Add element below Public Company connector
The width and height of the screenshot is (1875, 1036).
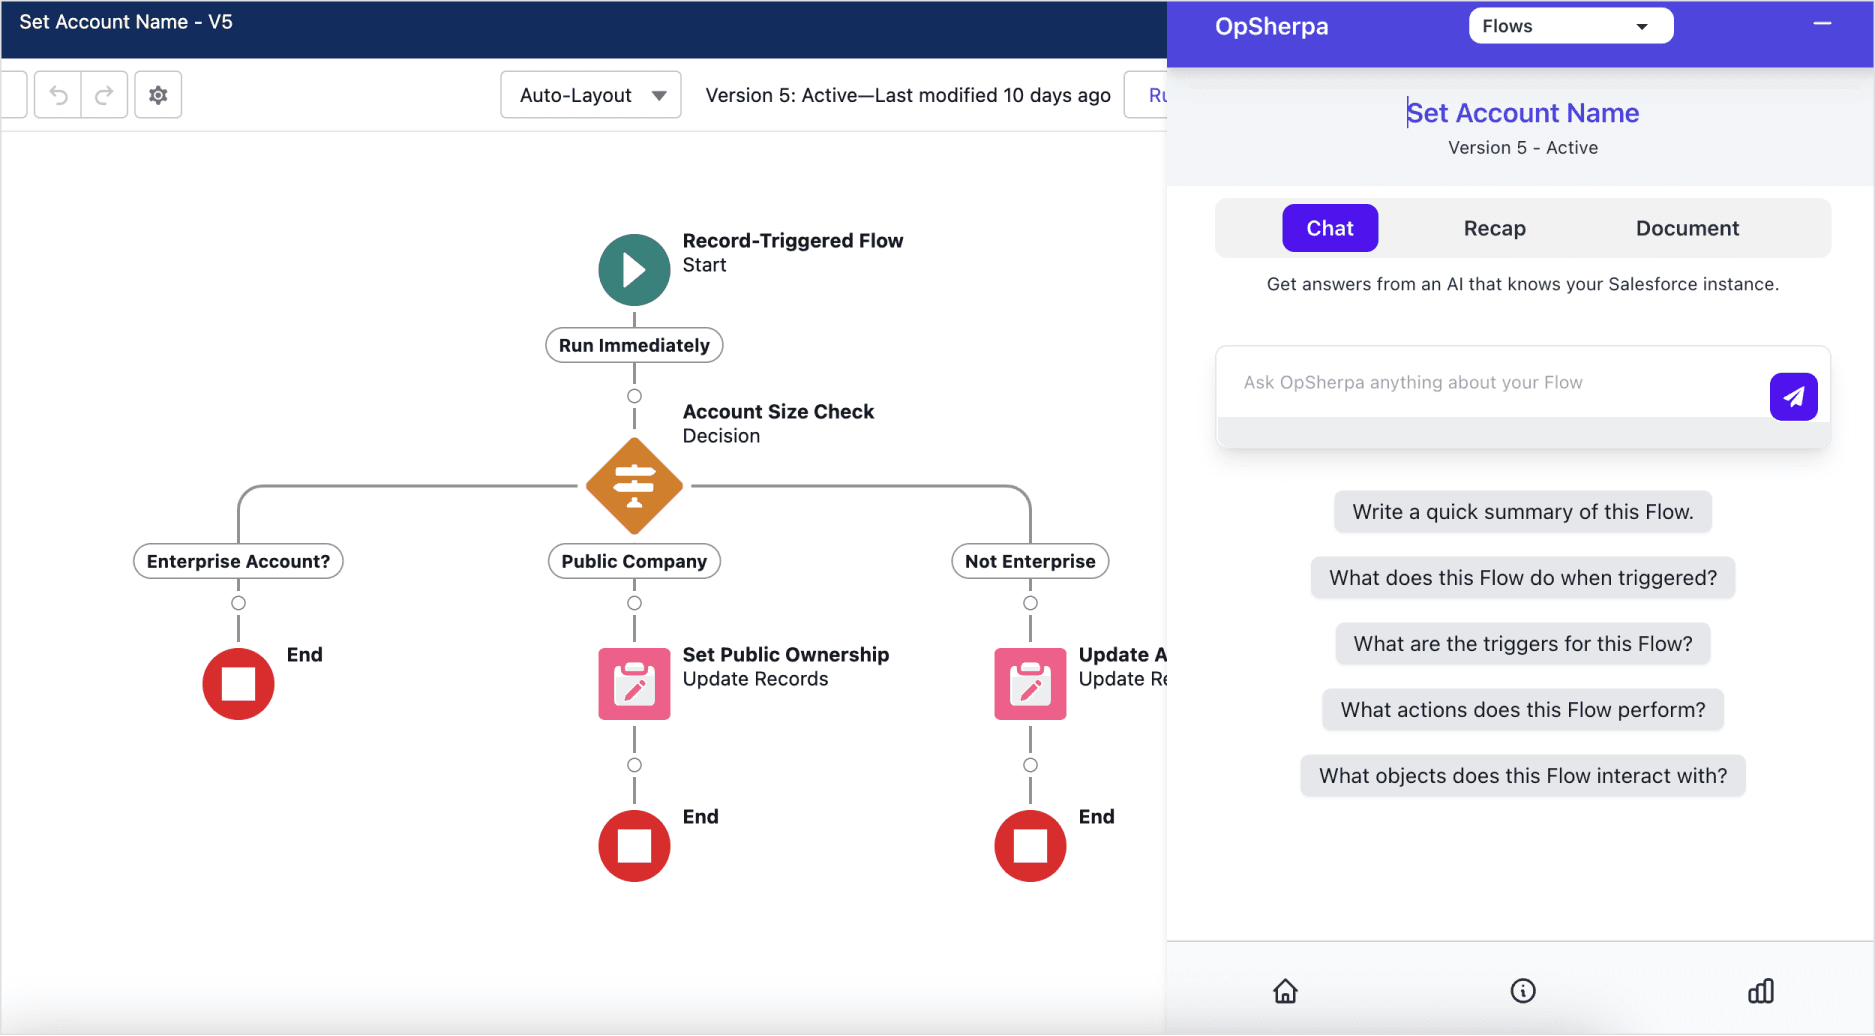[x=634, y=603]
